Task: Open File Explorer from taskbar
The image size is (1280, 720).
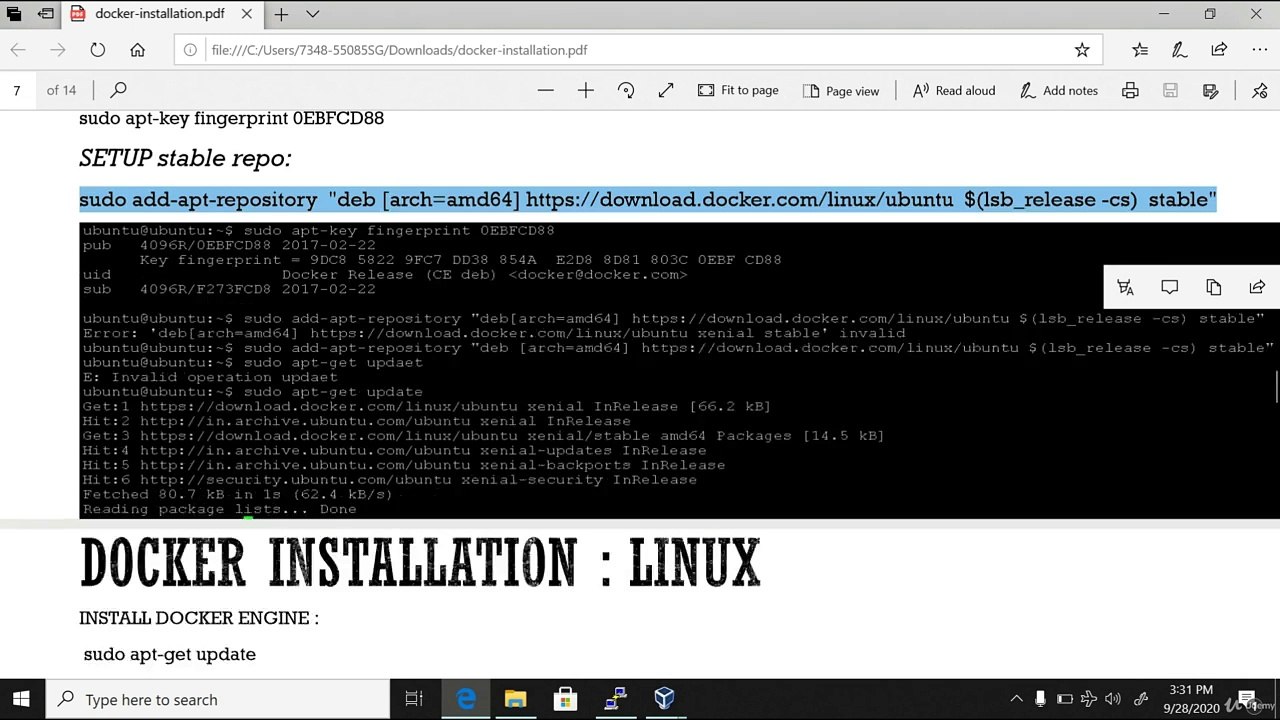Action: [x=515, y=699]
